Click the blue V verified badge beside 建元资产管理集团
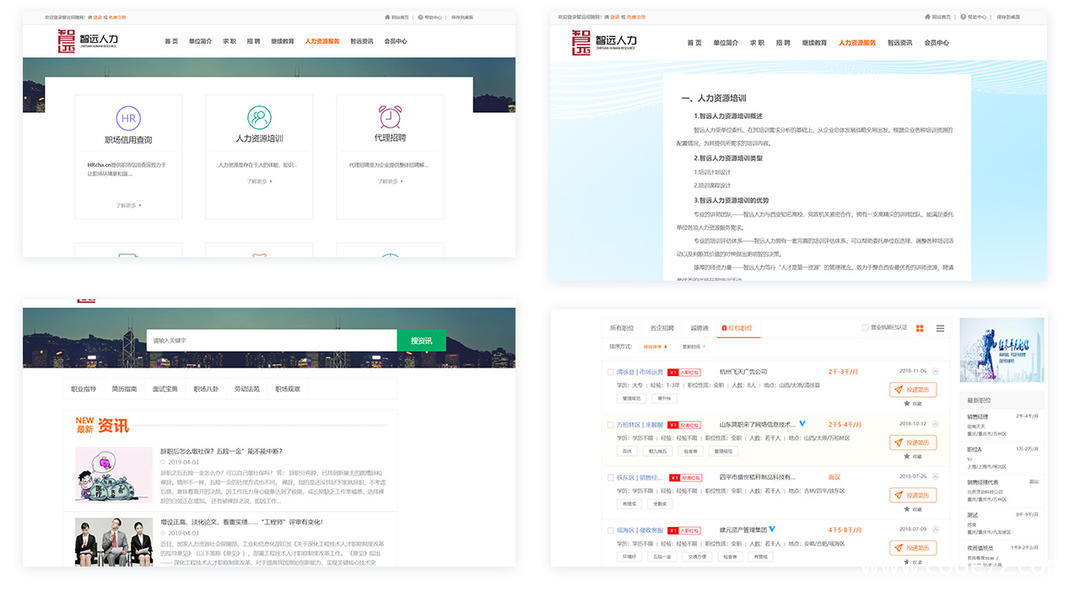The image size is (1080, 591). point(772,529)
